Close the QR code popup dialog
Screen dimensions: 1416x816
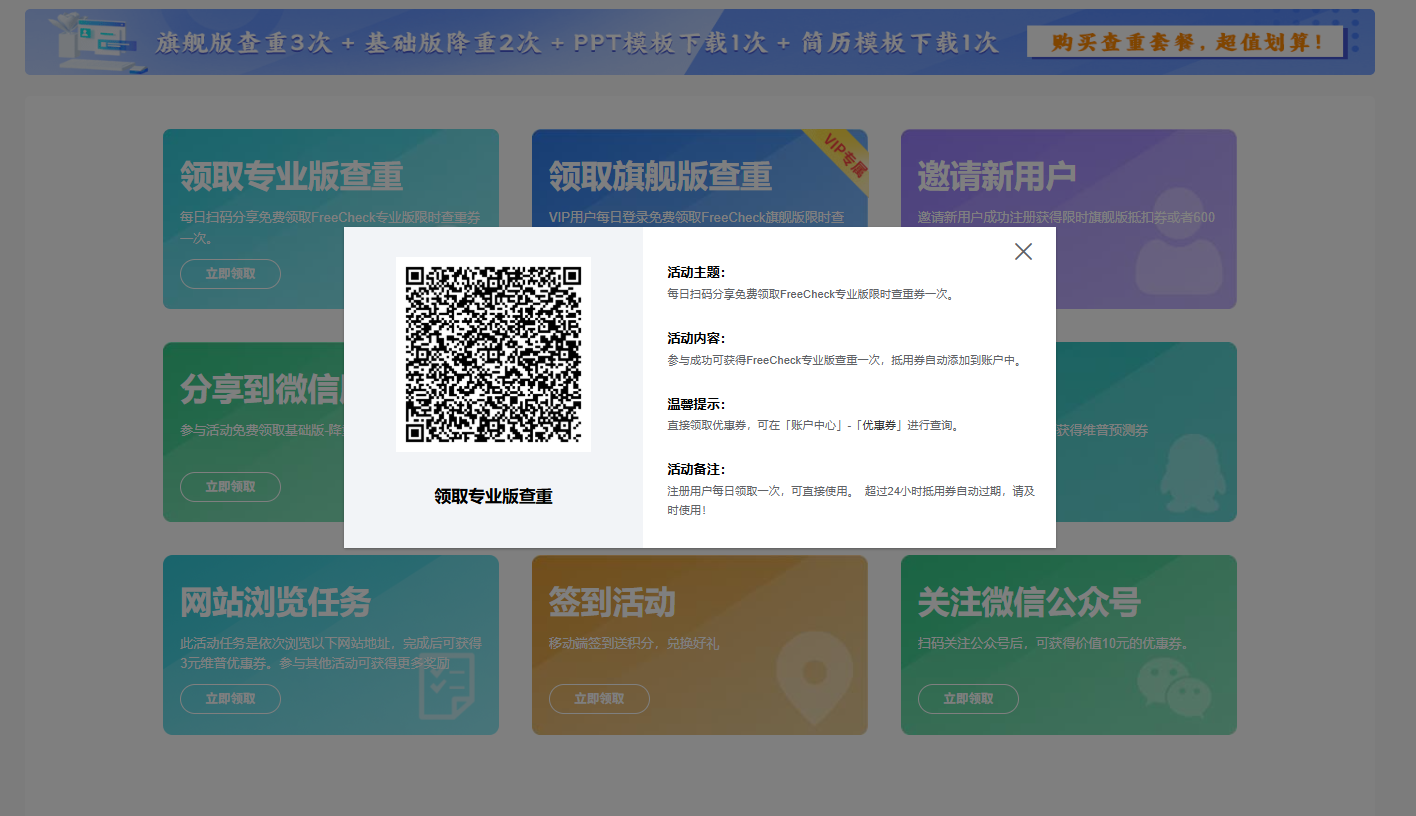click(1023, 252)
